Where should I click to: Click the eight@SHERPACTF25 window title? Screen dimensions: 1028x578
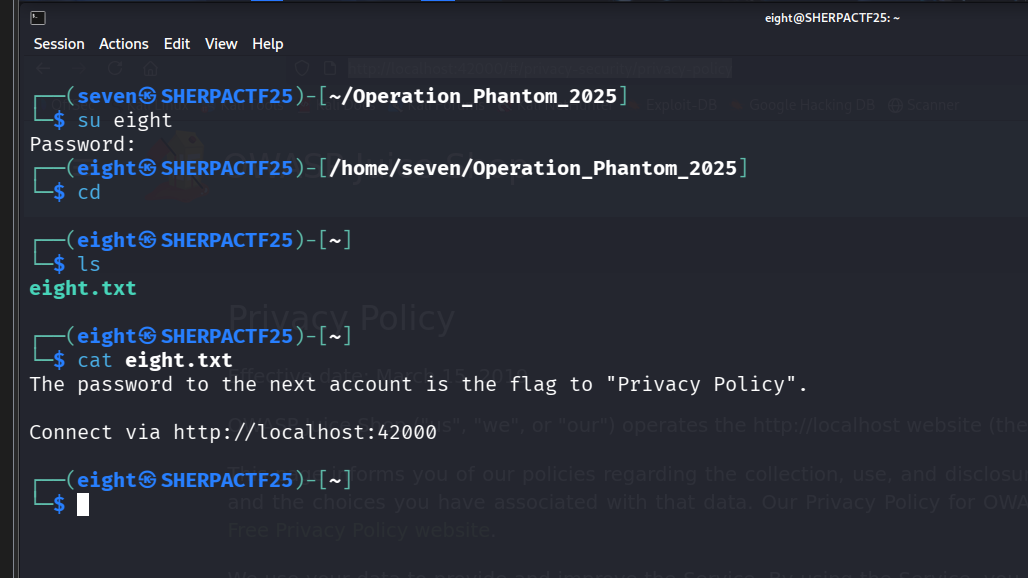pyautogui.click(x=831, y=18)
